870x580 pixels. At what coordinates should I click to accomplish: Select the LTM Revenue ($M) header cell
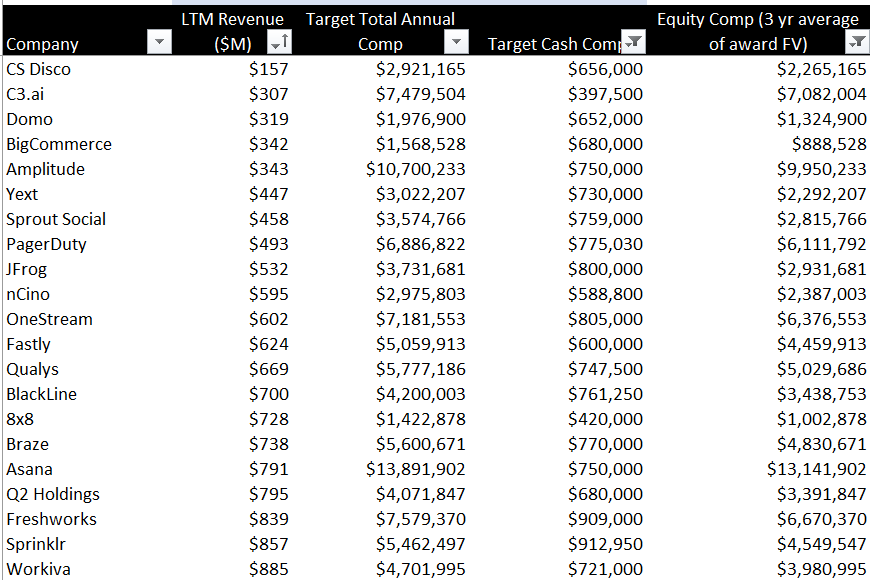tap(232, 31)
